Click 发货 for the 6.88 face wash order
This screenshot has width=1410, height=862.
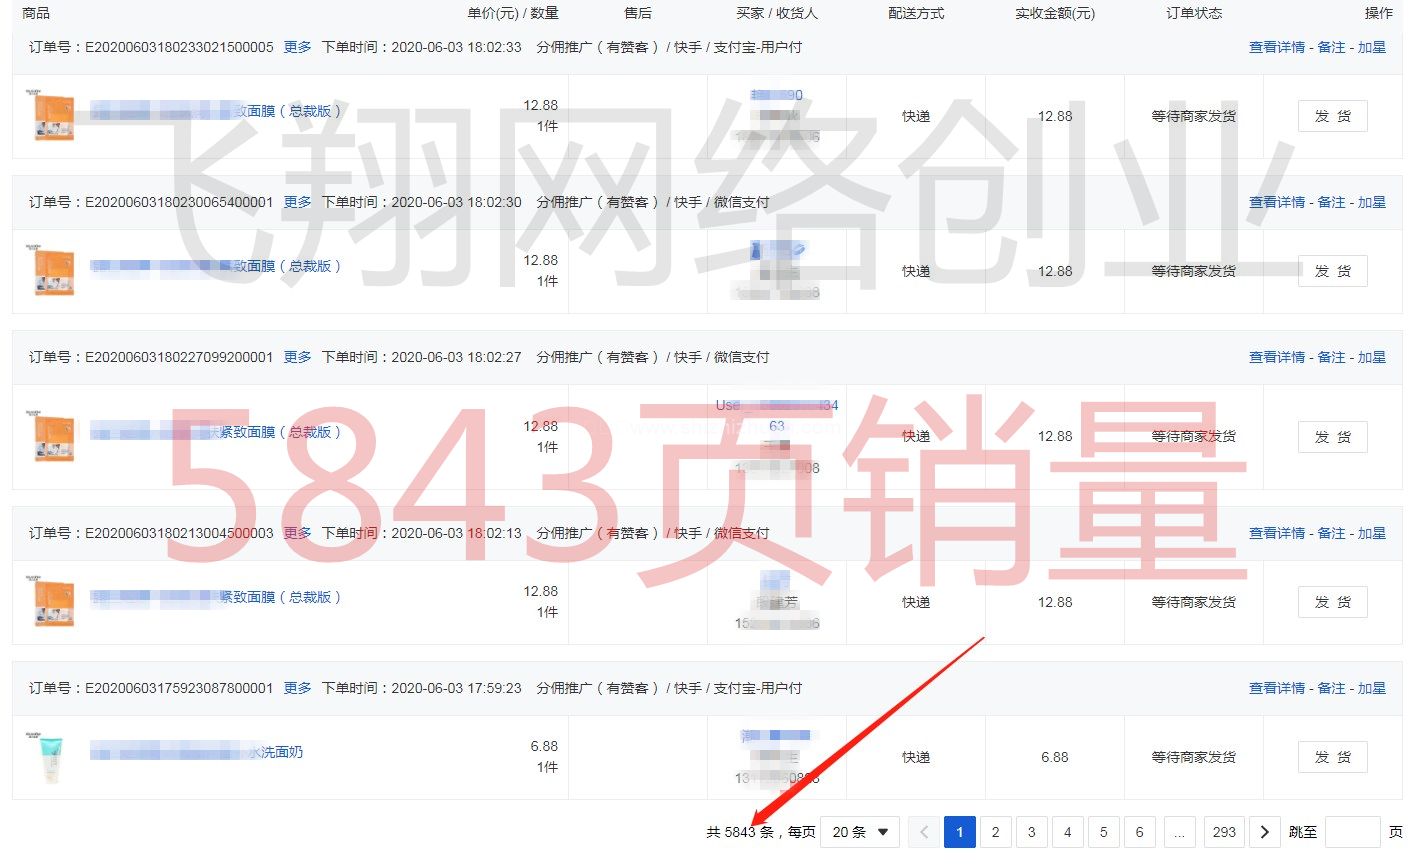pos(1332,757)
